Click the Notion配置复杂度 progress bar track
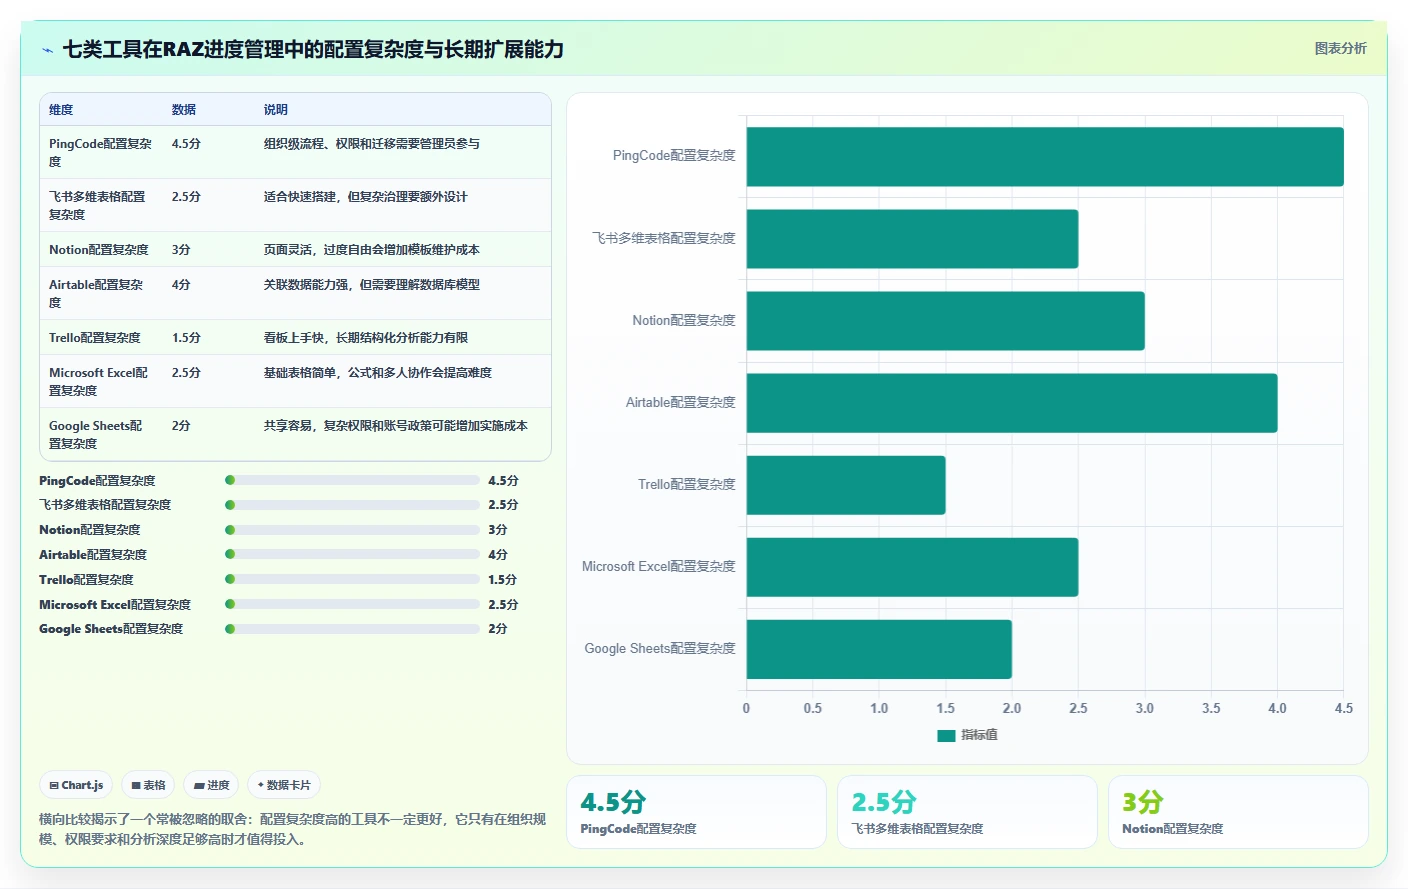The image size is (1408, 889). [x=353, y=530]
